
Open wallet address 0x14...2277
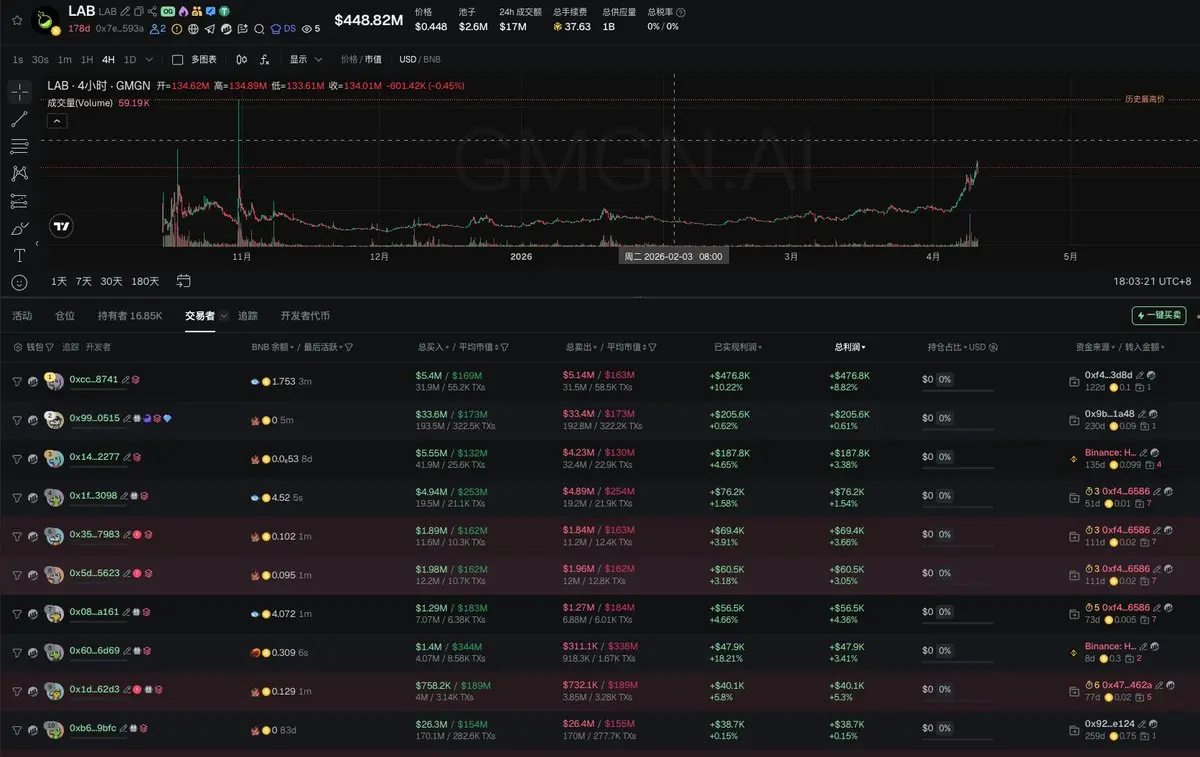point(94,457)
